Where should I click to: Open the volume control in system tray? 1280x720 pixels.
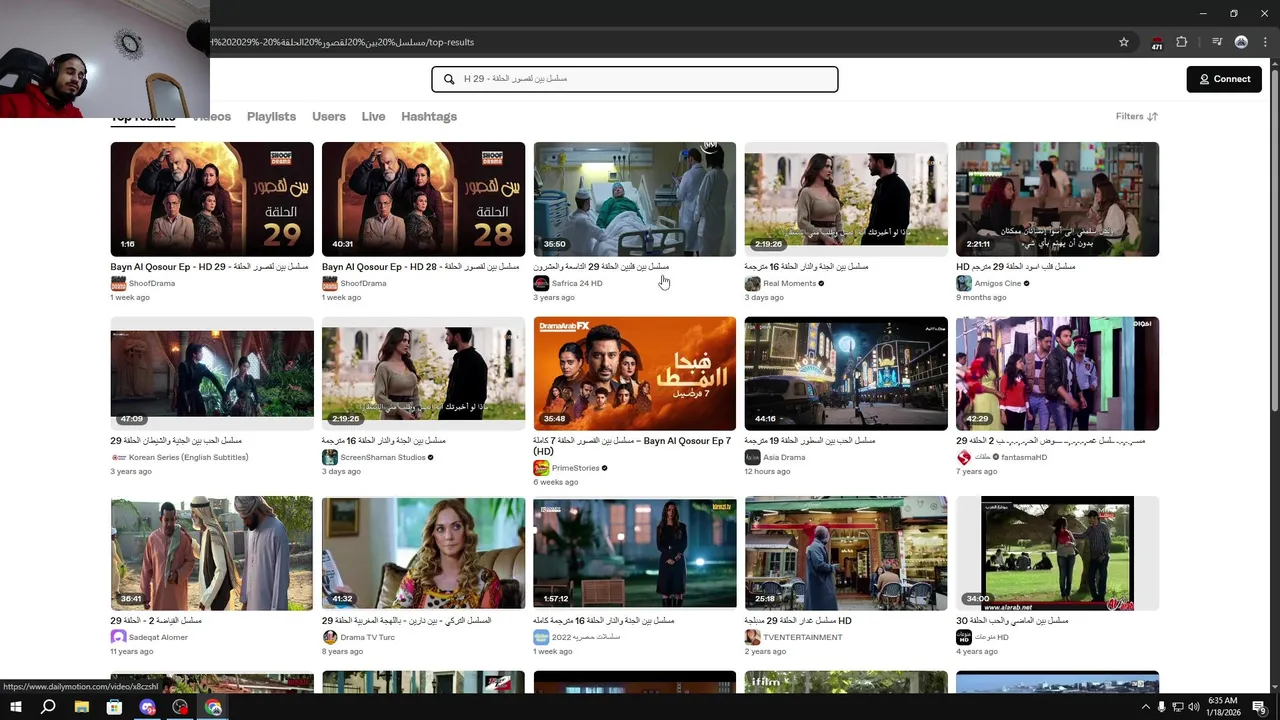tap(1193, 707)
